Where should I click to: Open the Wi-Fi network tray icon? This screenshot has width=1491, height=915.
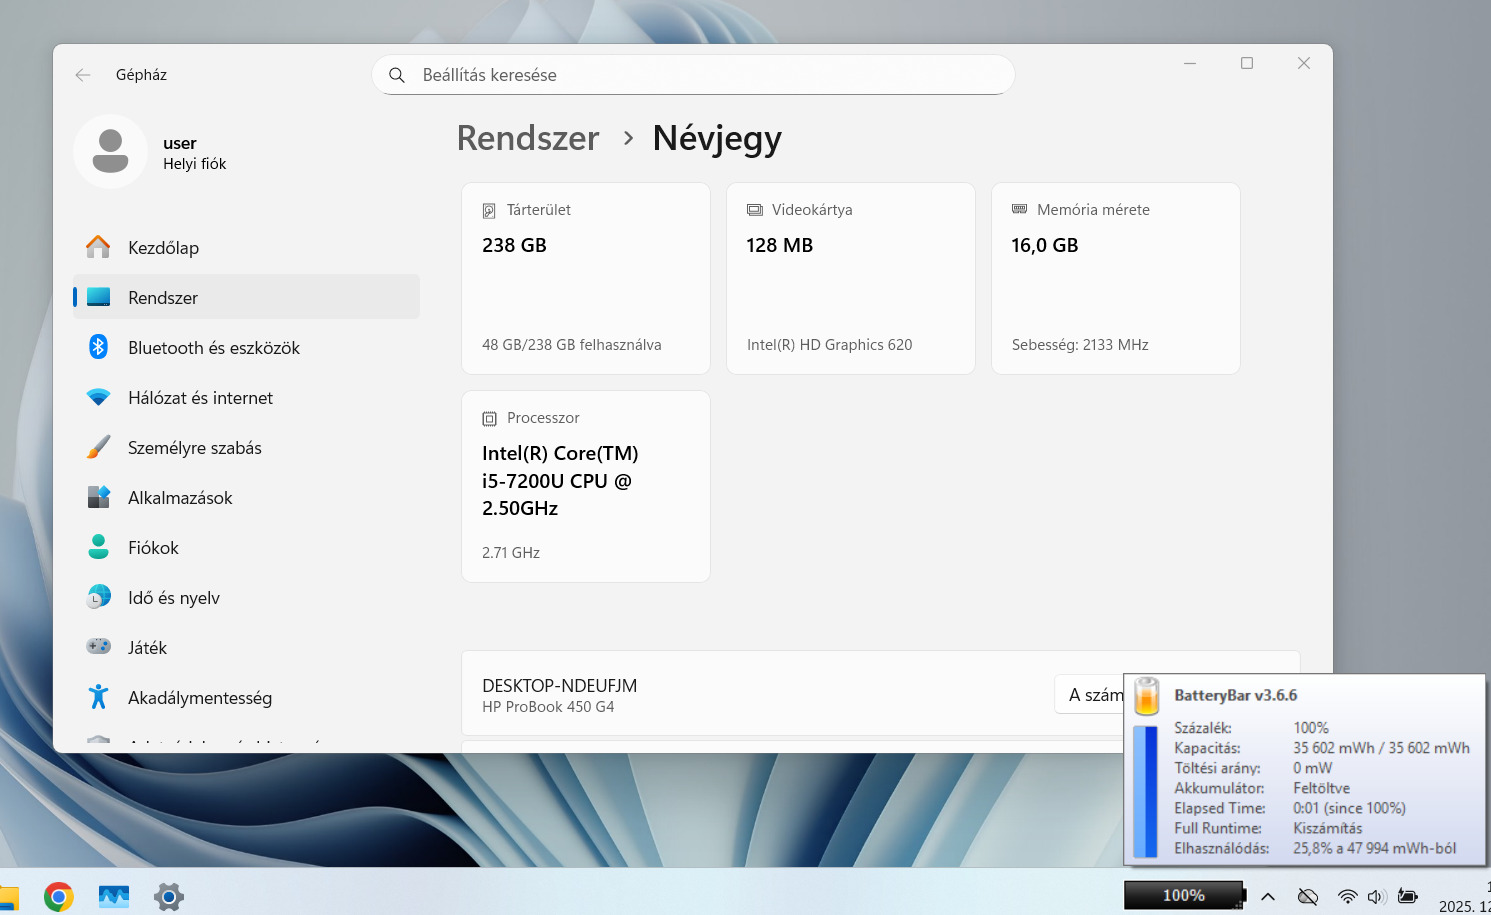[x=1348, y=896]
